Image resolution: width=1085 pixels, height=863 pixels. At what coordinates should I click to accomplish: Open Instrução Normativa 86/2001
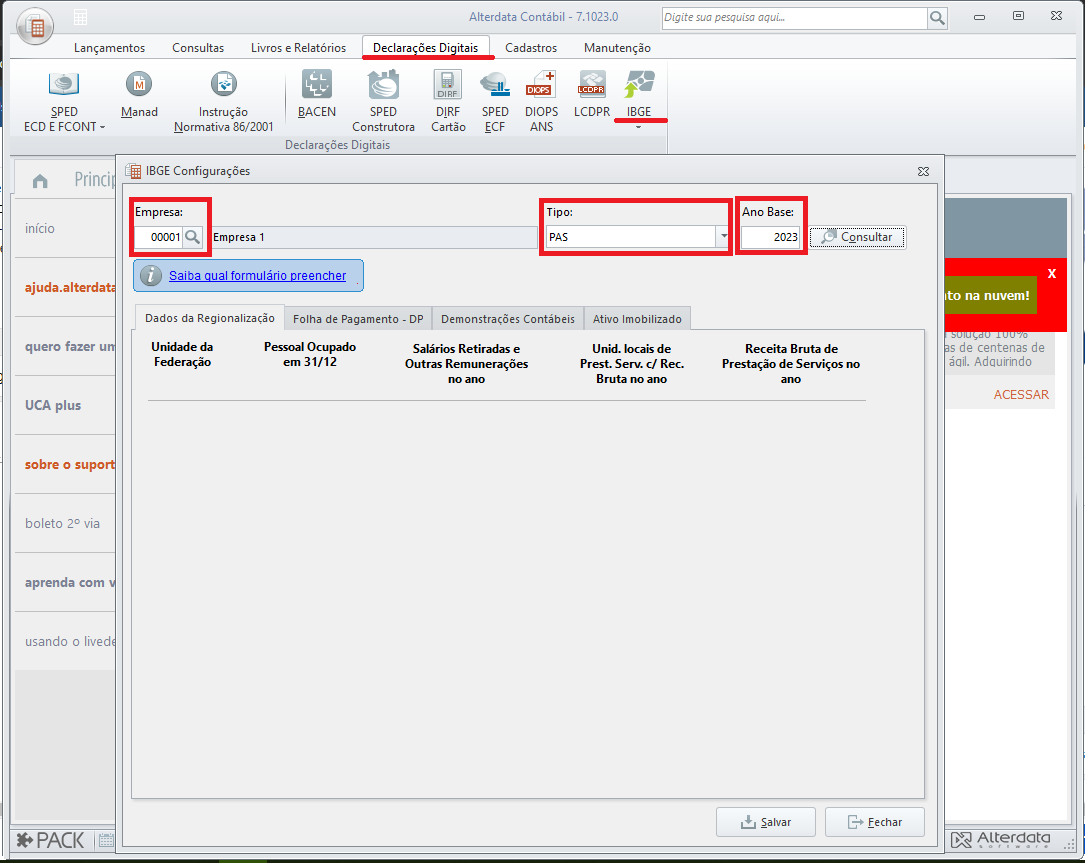coord(224,101)
